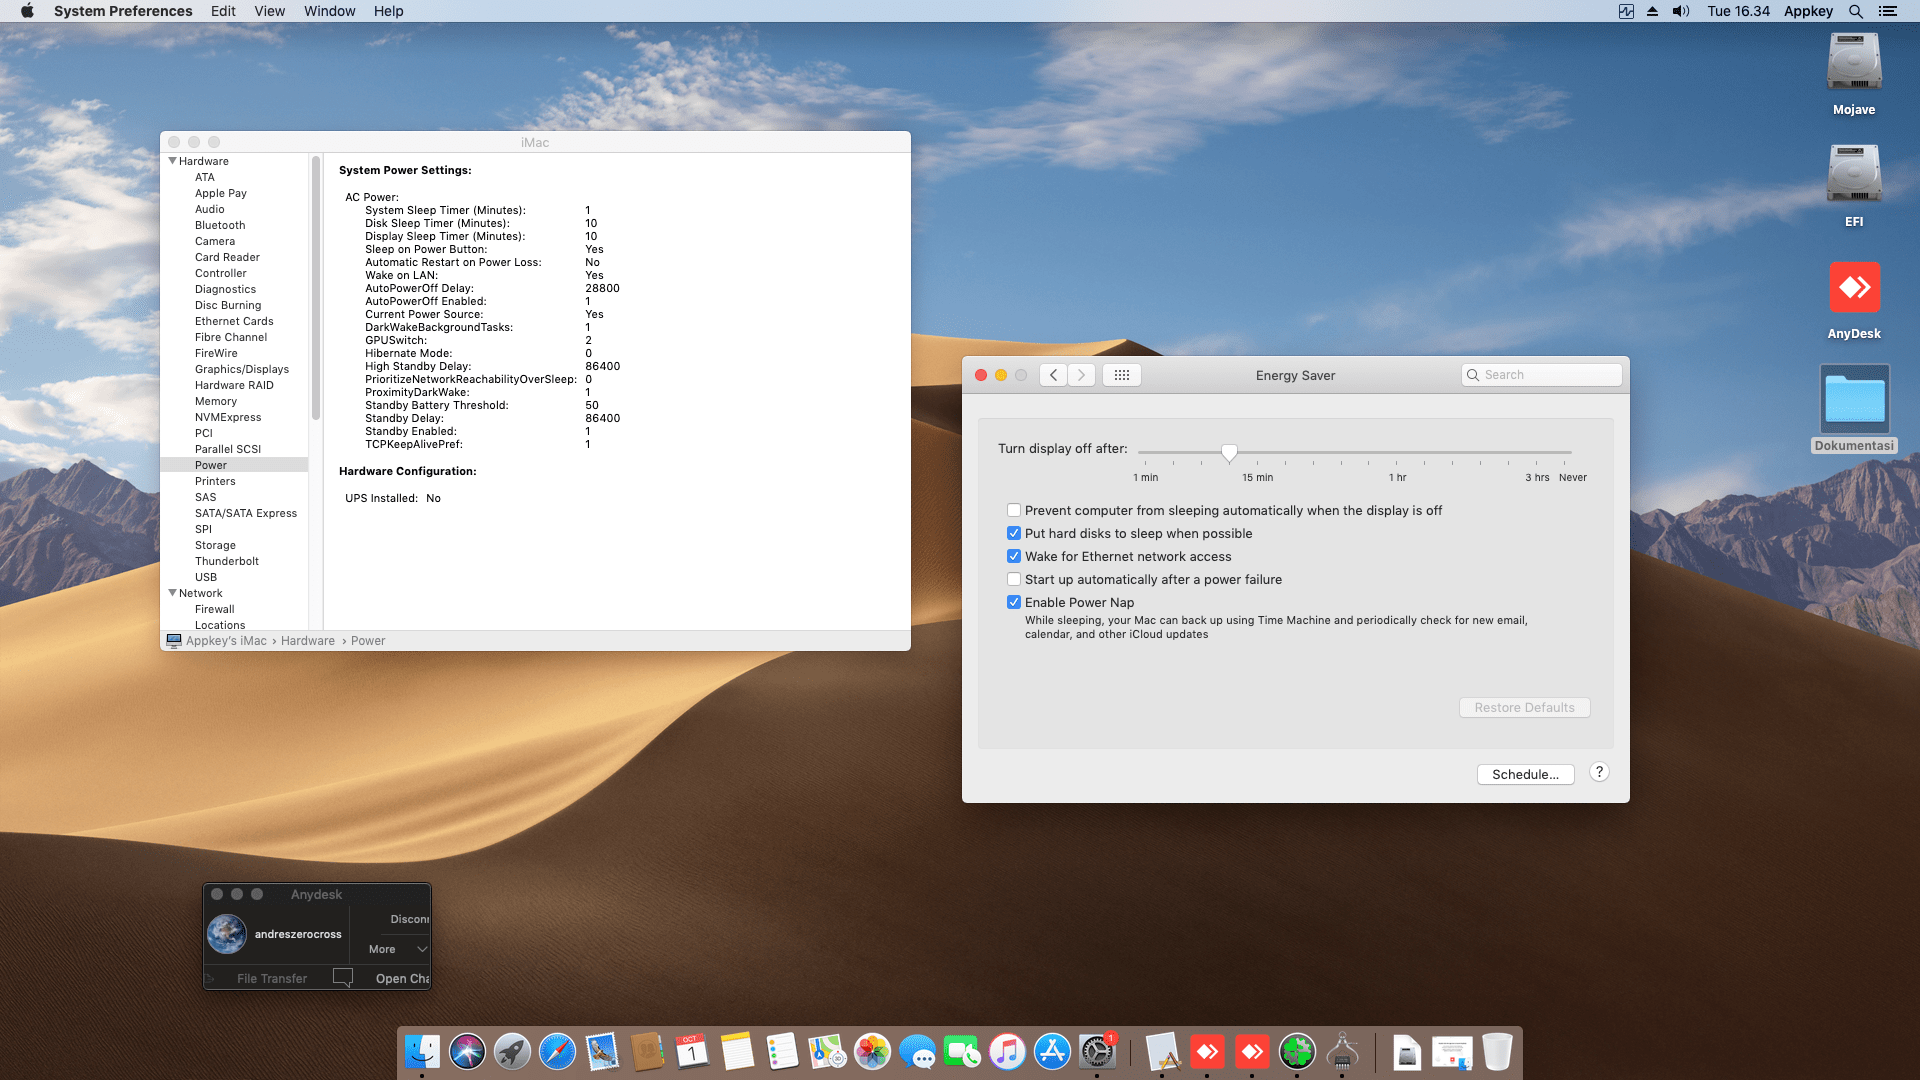Collapse the Network tree section
This screenshot has width=1920, height=1080.
(172, 593)
